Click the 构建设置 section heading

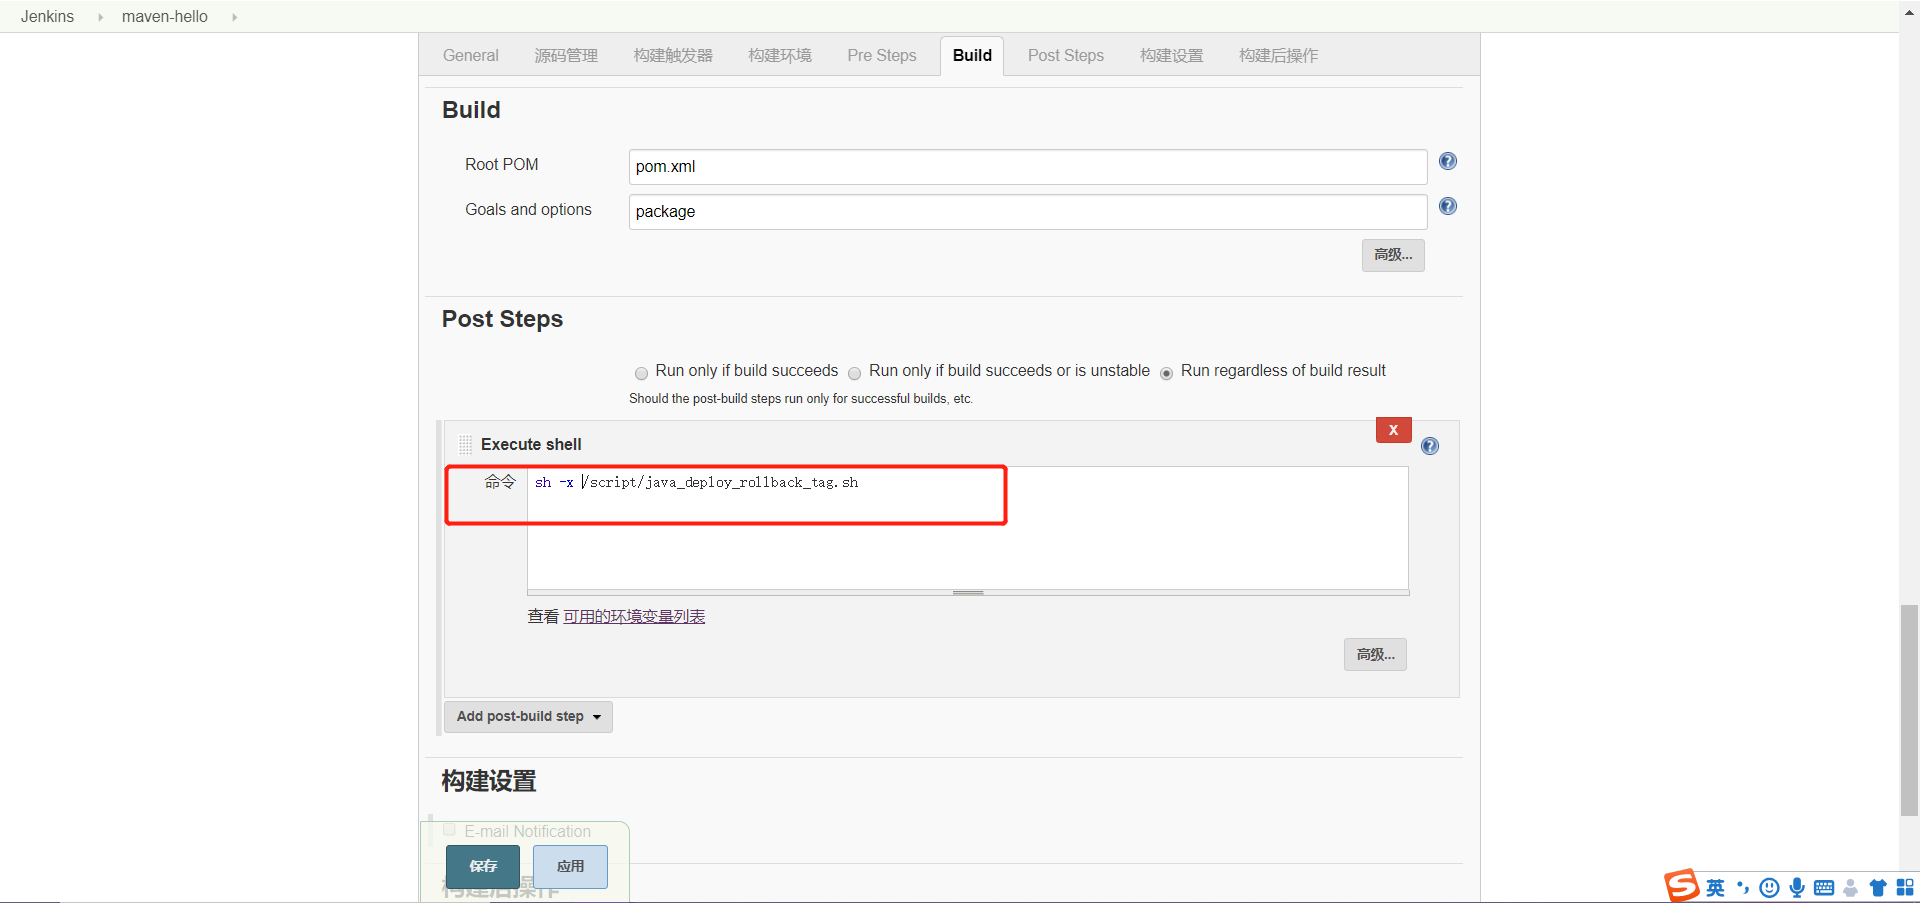tap(489, 781)
